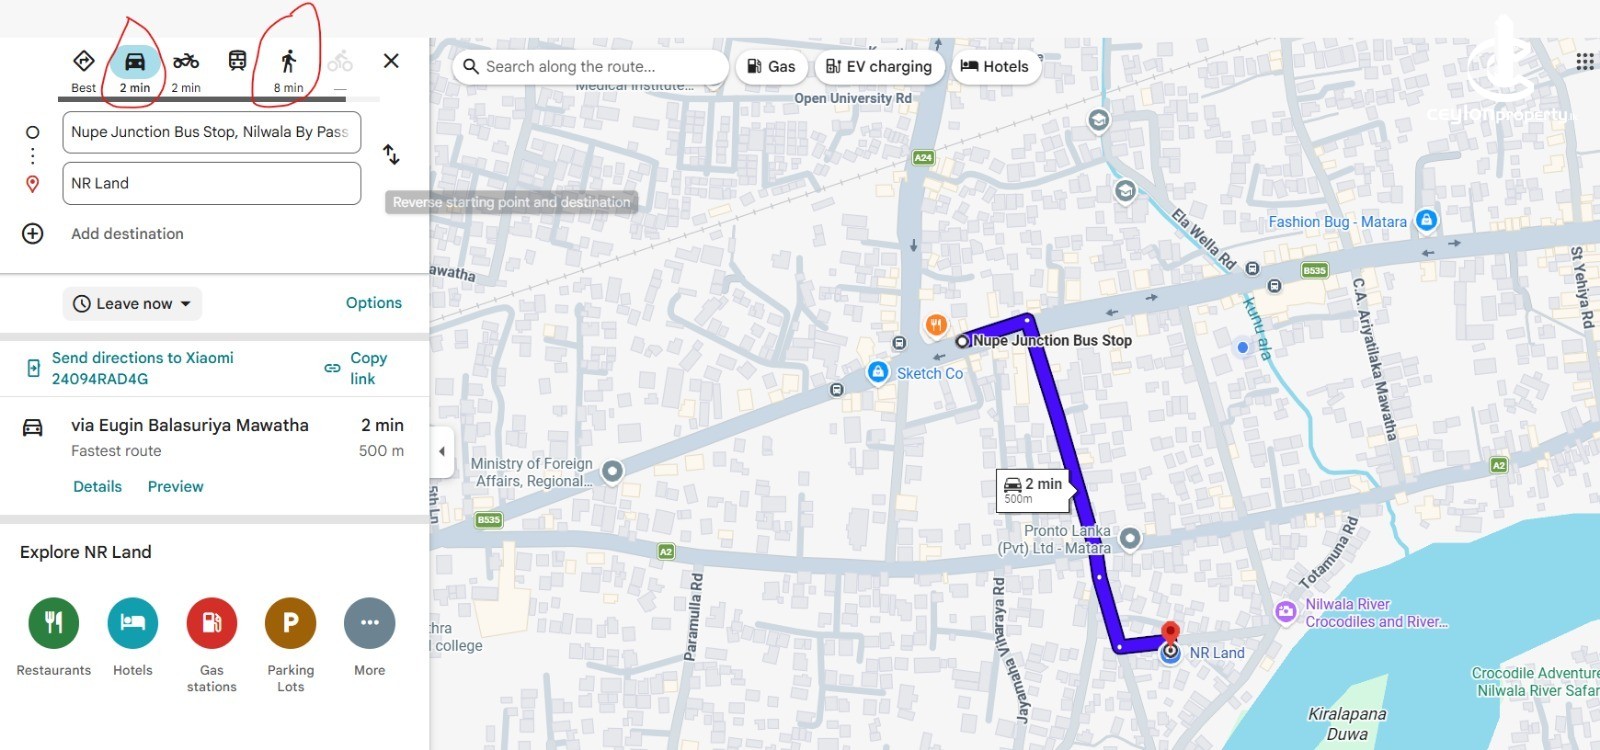Open route Options
1600x750 pixels.
click(x=374, y=303)
